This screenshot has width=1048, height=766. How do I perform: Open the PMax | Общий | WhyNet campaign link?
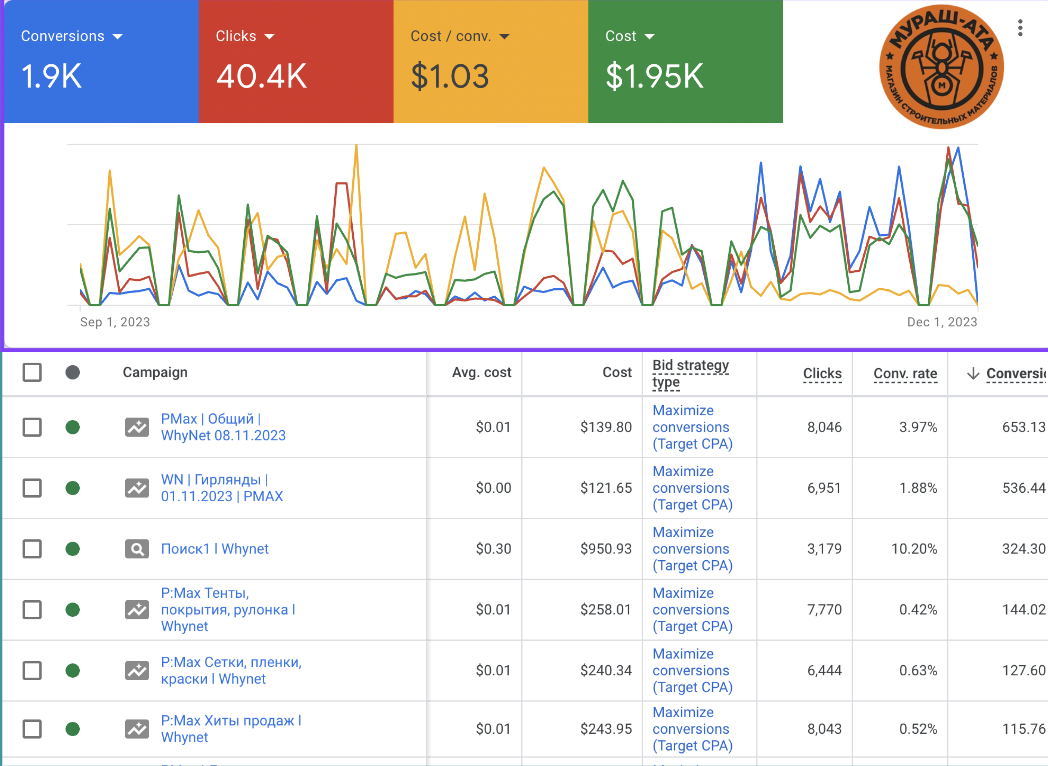(223, 427)
